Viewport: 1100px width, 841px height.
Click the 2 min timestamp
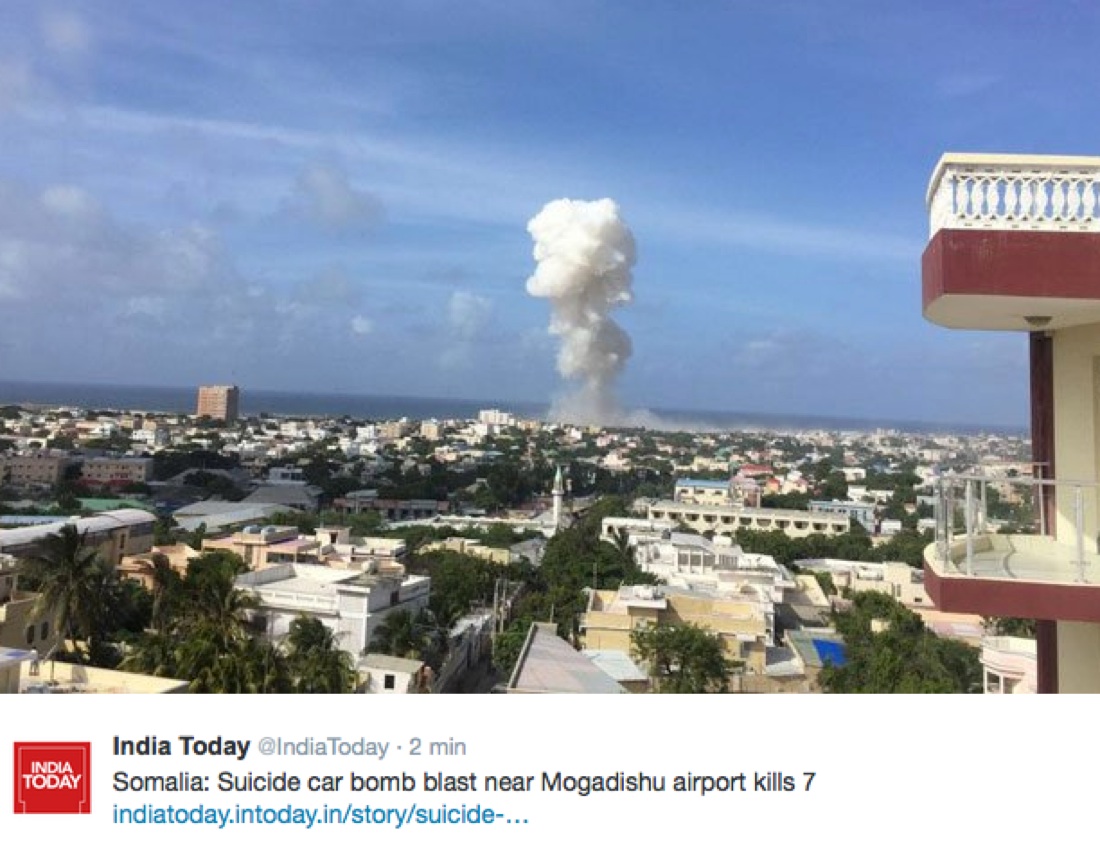(x=438, y=747)
